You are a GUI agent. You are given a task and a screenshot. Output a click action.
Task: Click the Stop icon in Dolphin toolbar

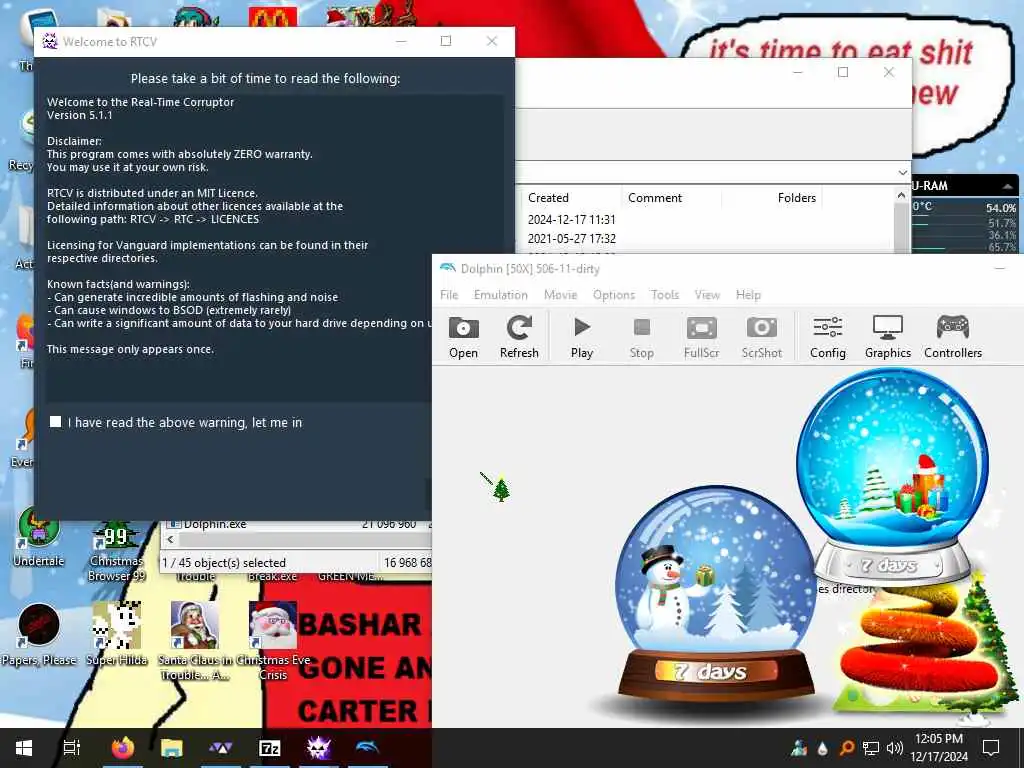[641, 337]
